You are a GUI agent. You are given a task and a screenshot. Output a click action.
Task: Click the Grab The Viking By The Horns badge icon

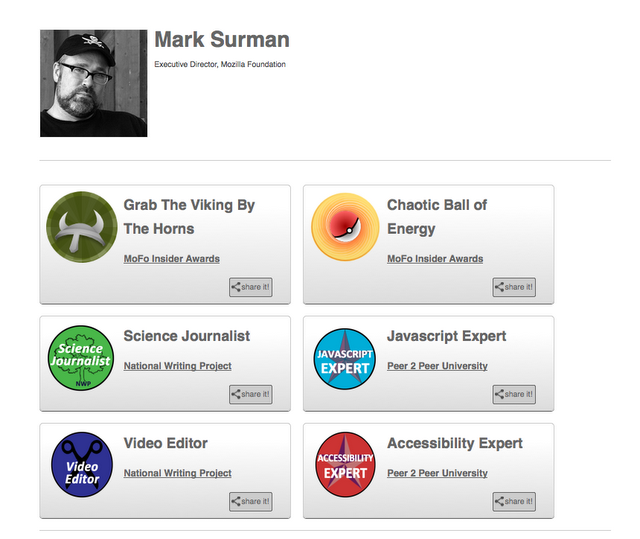tap(82, 225)
